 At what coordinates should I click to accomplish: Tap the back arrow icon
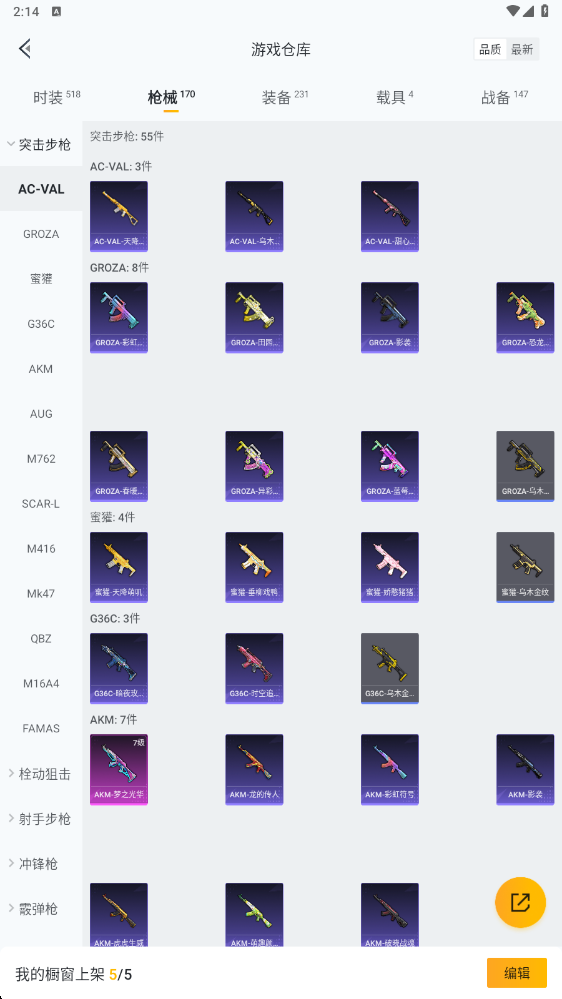tap(25, 48)
